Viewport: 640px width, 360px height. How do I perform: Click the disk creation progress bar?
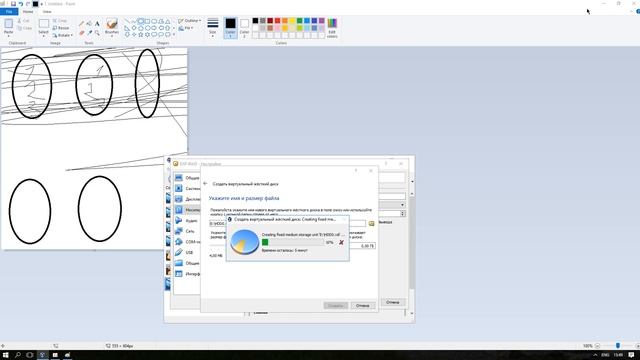click(x=292, y=242)
